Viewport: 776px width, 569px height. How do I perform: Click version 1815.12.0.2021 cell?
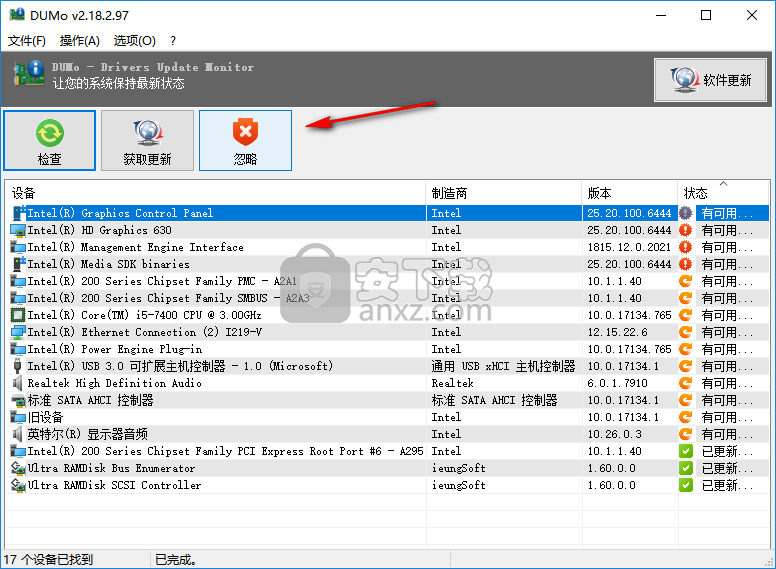(x=629, y=247)
